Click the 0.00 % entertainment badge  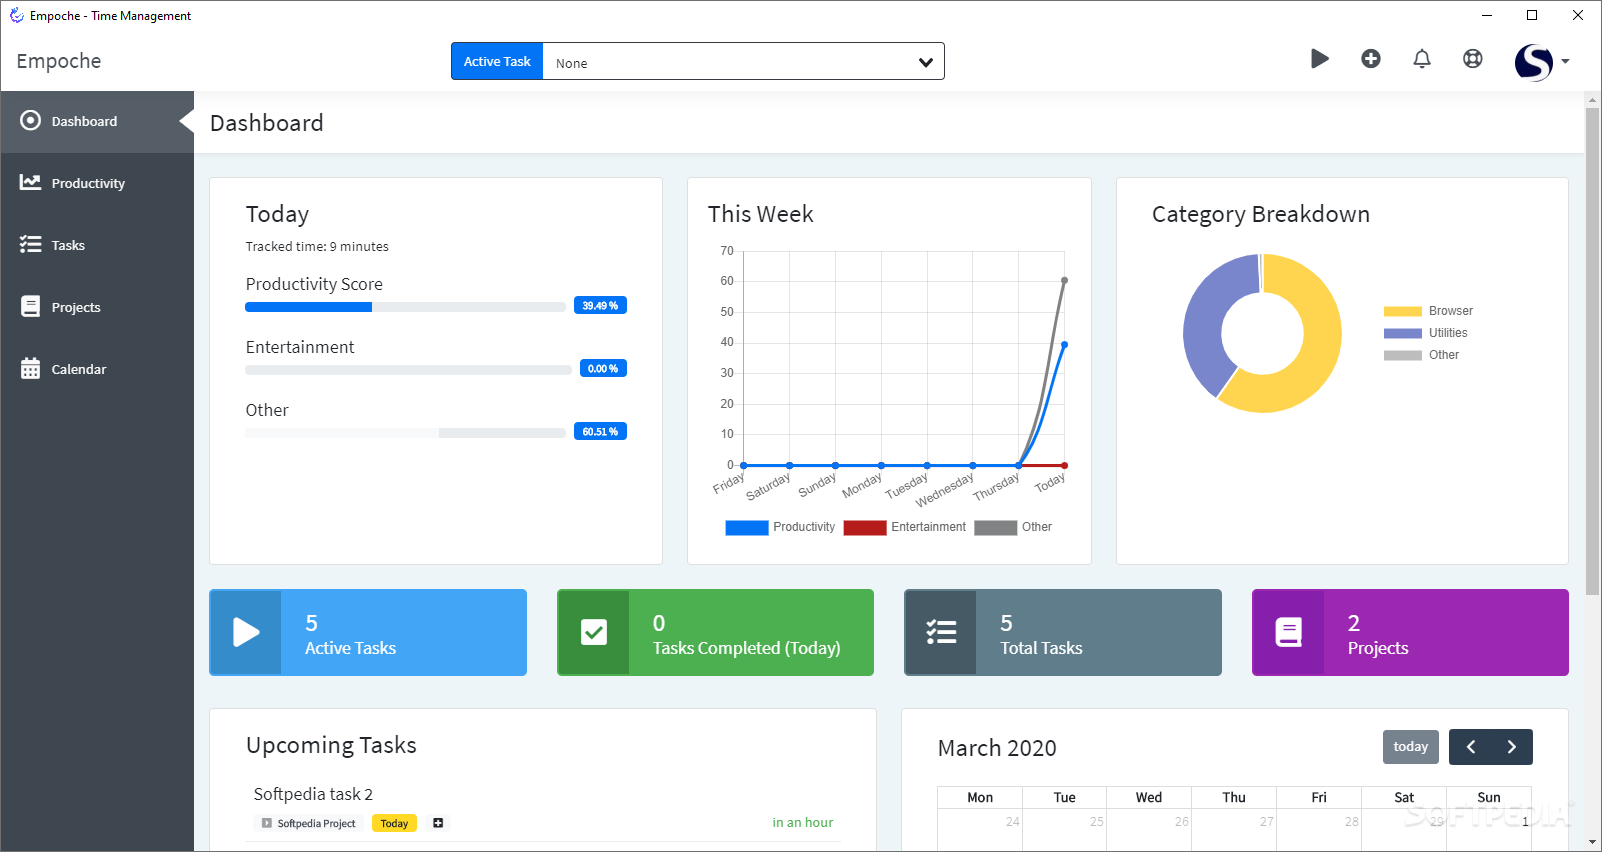603,369
